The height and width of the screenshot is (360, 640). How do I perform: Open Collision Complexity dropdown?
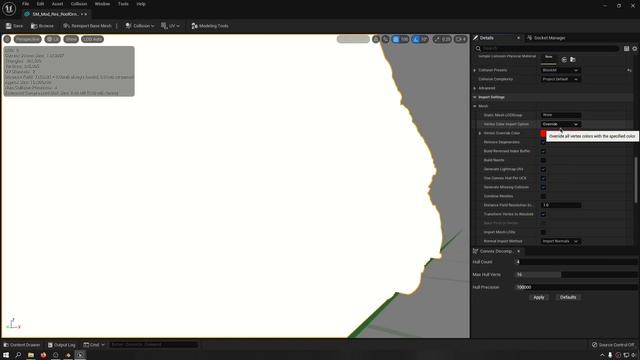[x=560, y=79]
